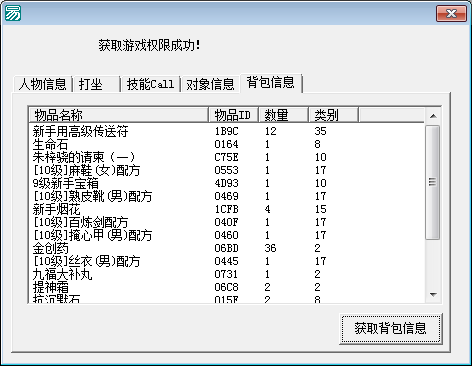
Task: Click the vertical scrollbar thumb
Action: [x=433, y=182]
